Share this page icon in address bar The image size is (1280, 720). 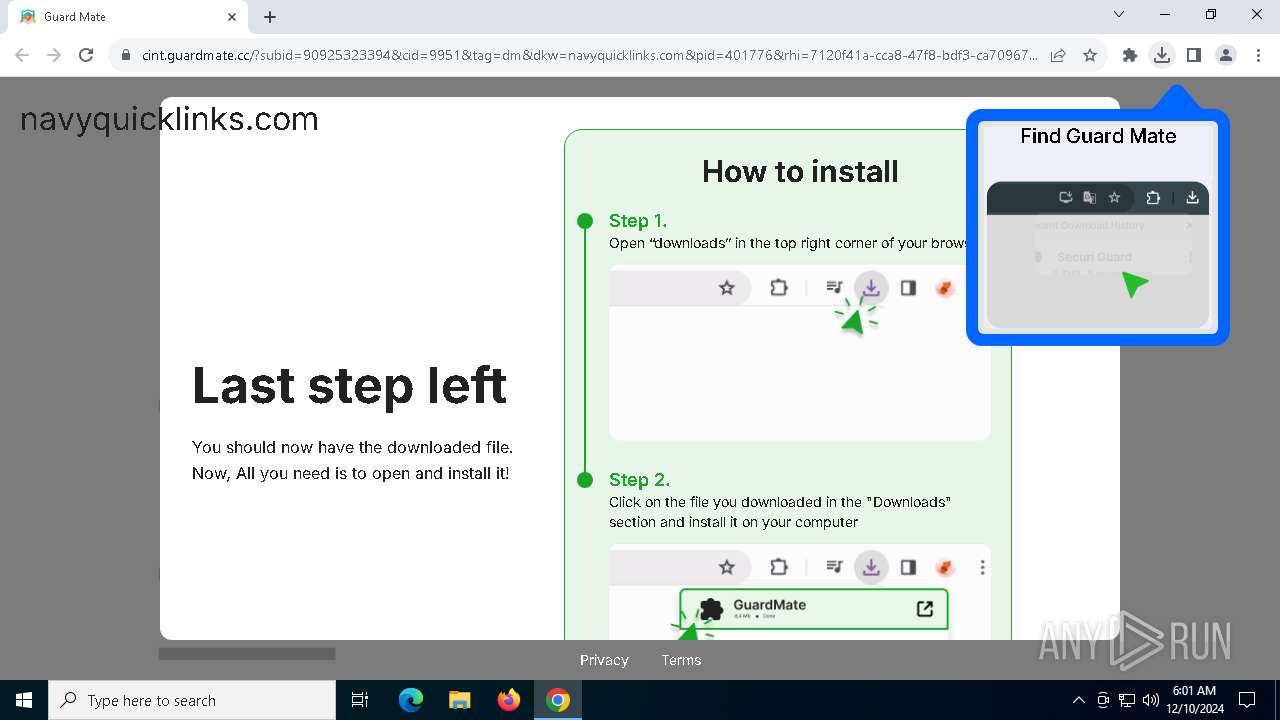point(1058,55)
